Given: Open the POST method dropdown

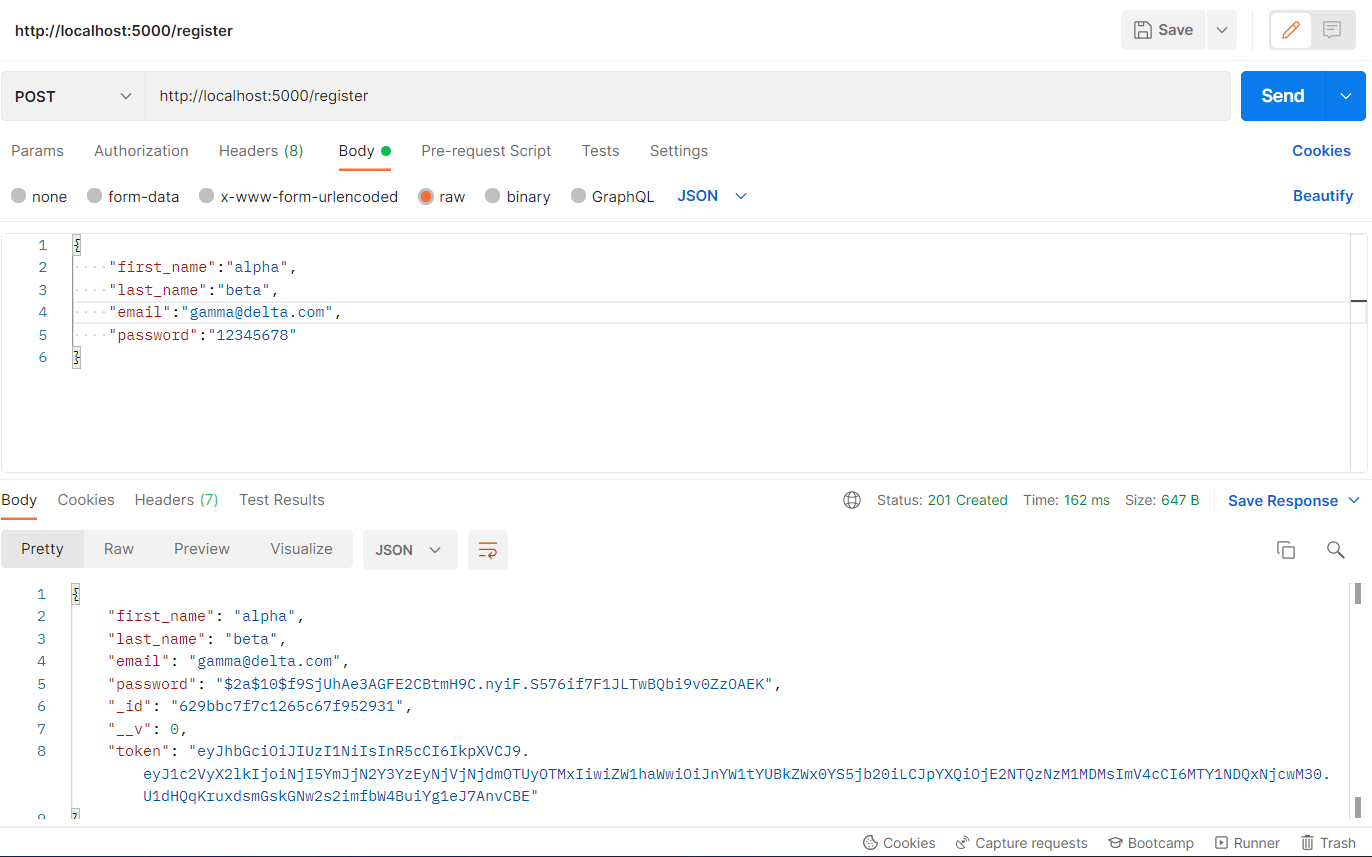Looking at the screenshot, I should (x=73, y=97).
